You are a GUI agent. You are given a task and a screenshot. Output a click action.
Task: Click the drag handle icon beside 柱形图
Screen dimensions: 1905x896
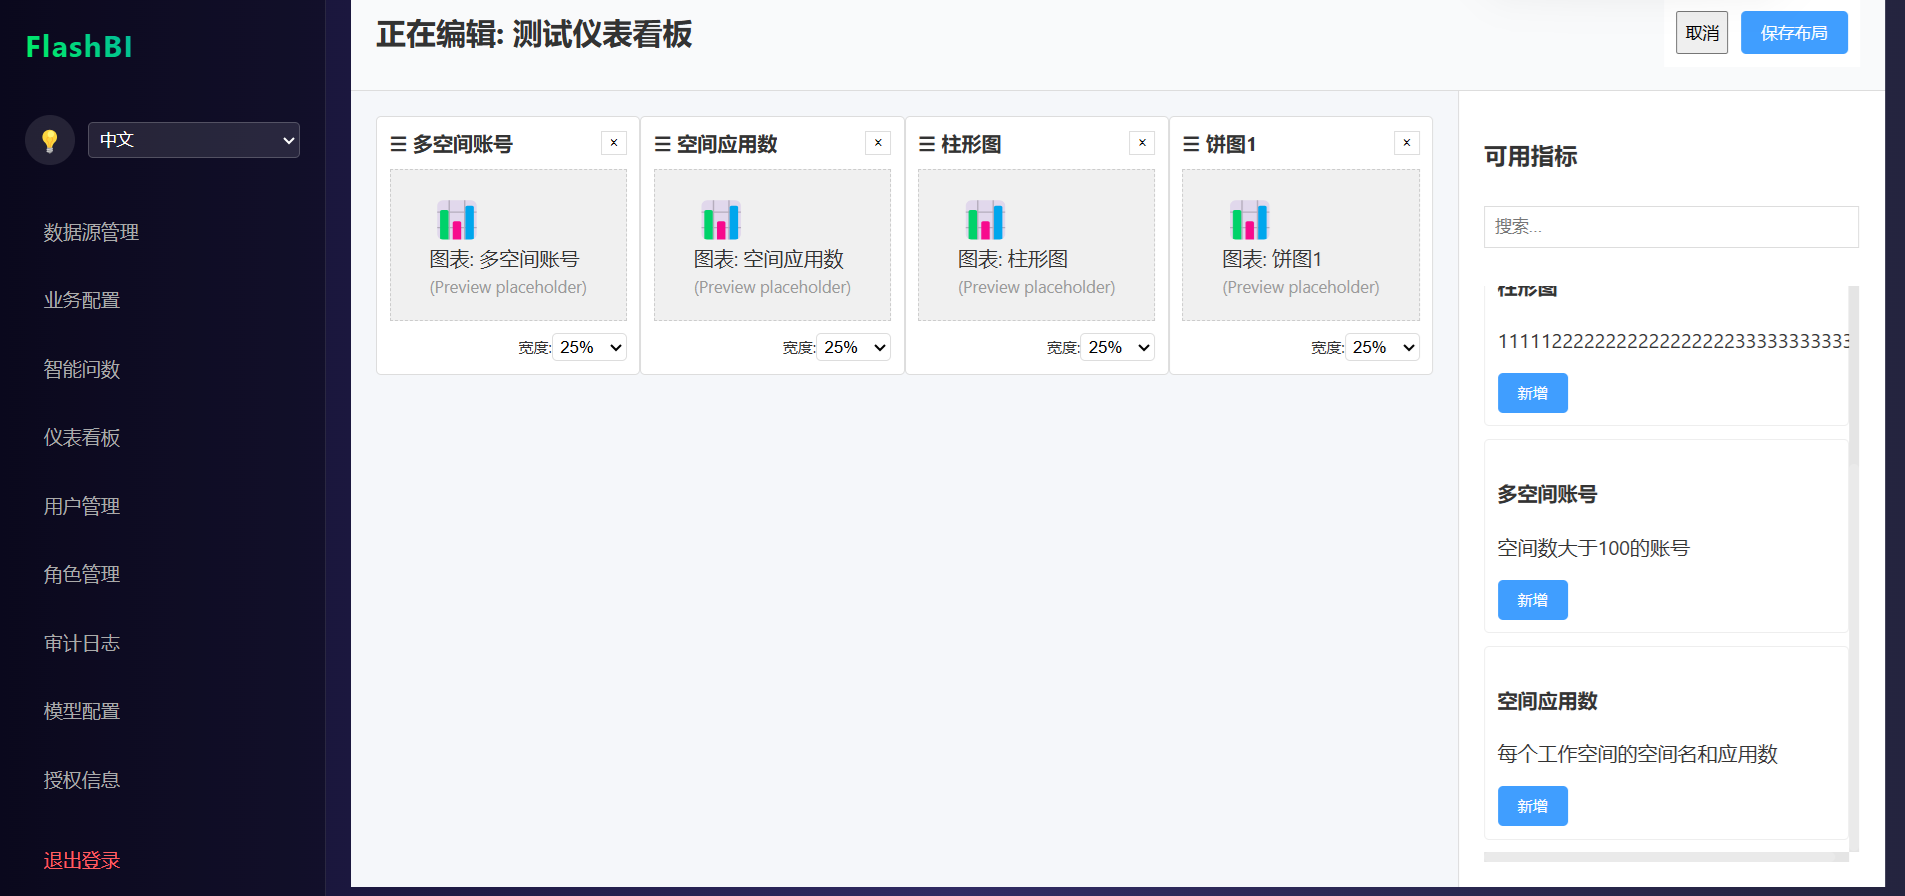926,145
